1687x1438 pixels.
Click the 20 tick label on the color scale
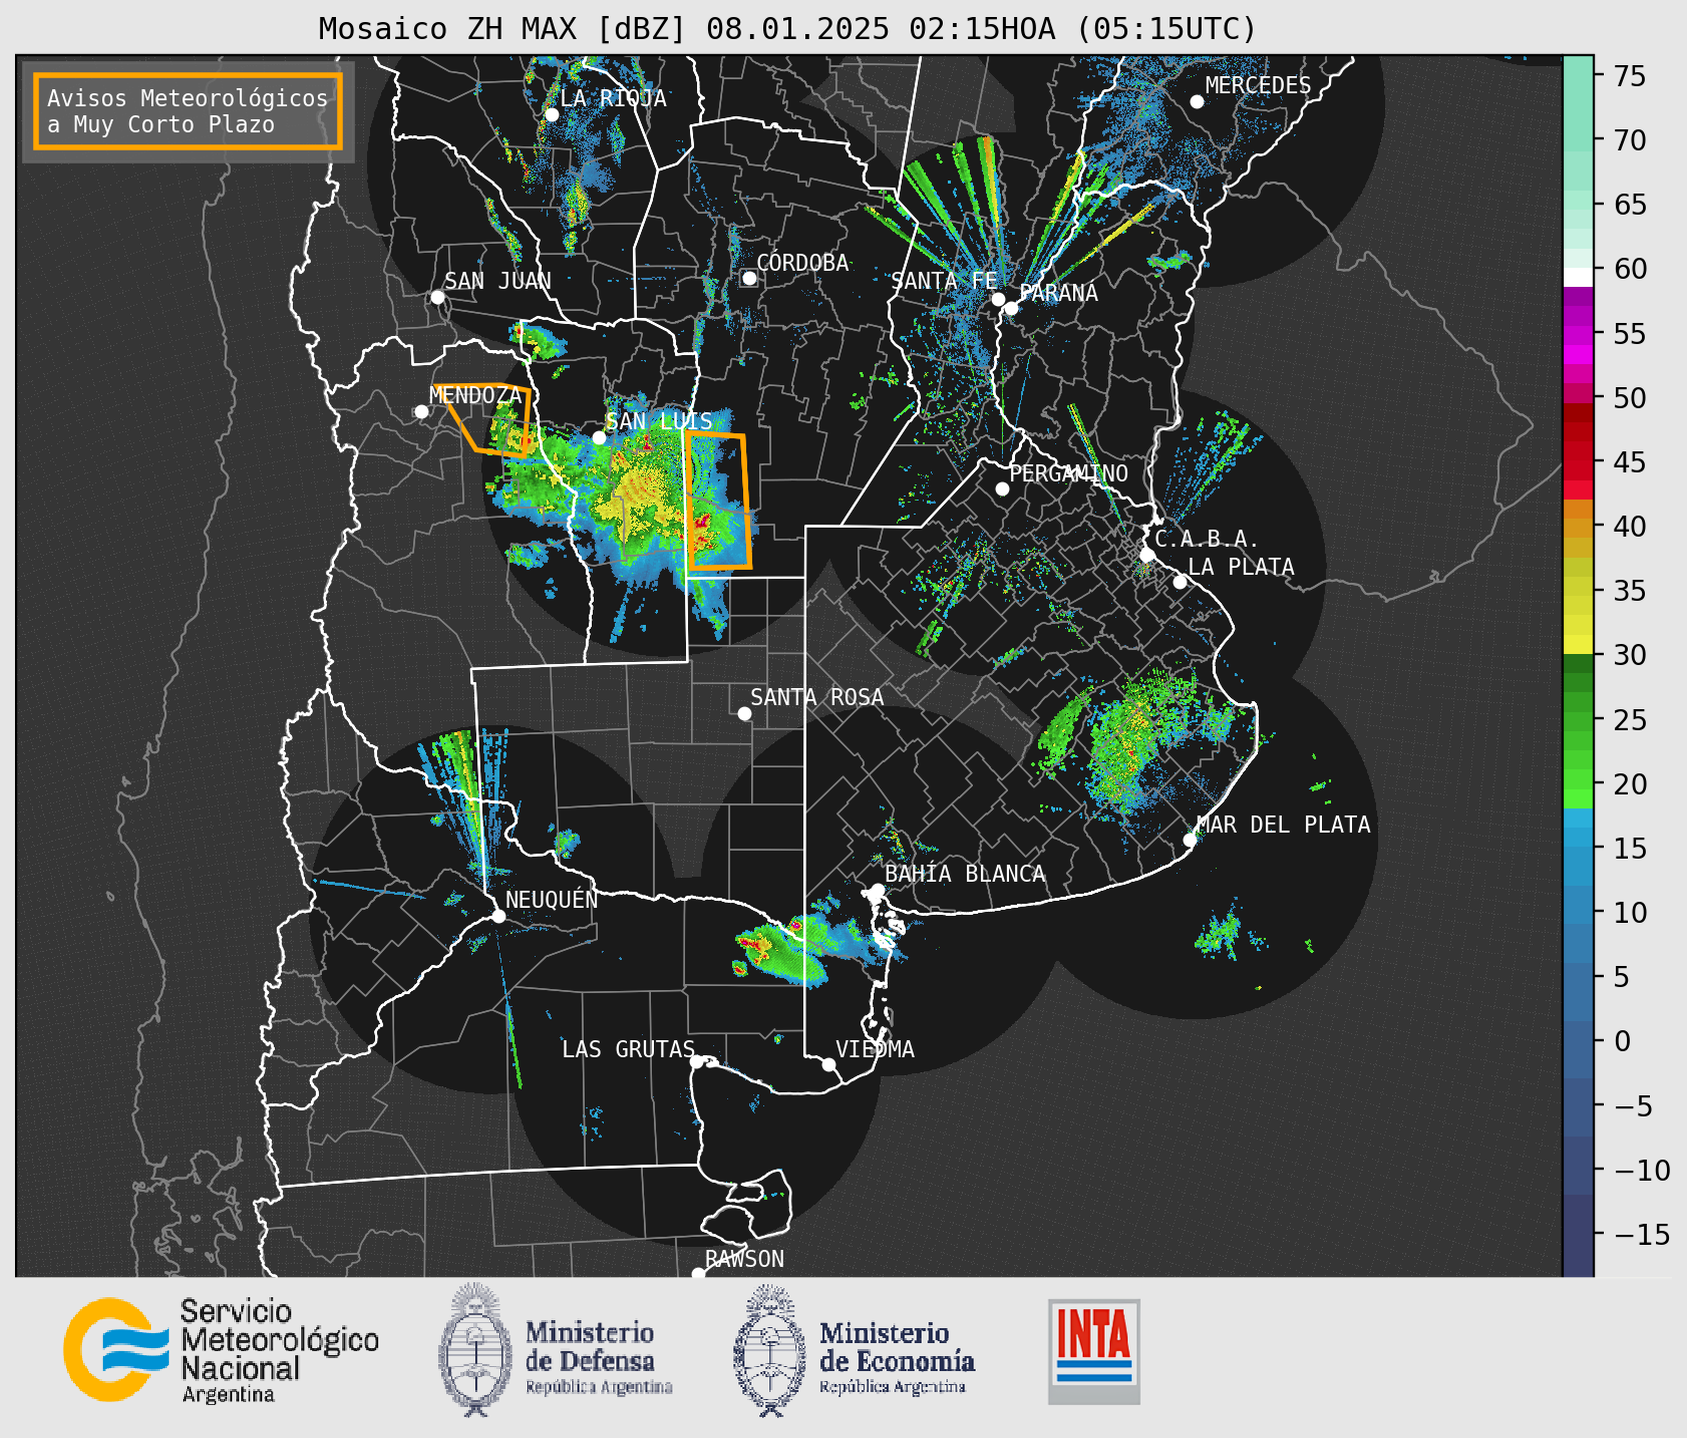point(1629,784)
